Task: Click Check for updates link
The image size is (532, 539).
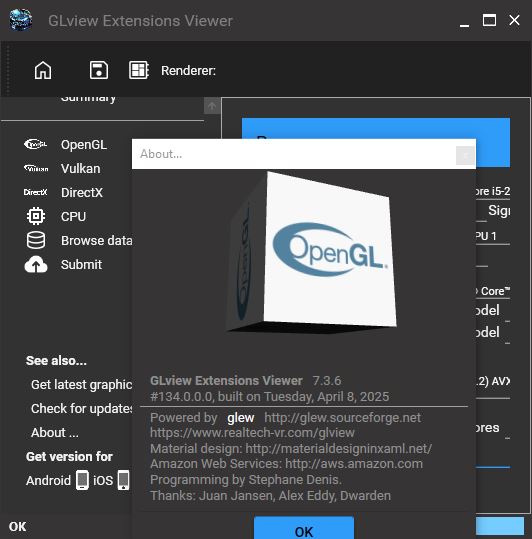Action: coord(81,409)
